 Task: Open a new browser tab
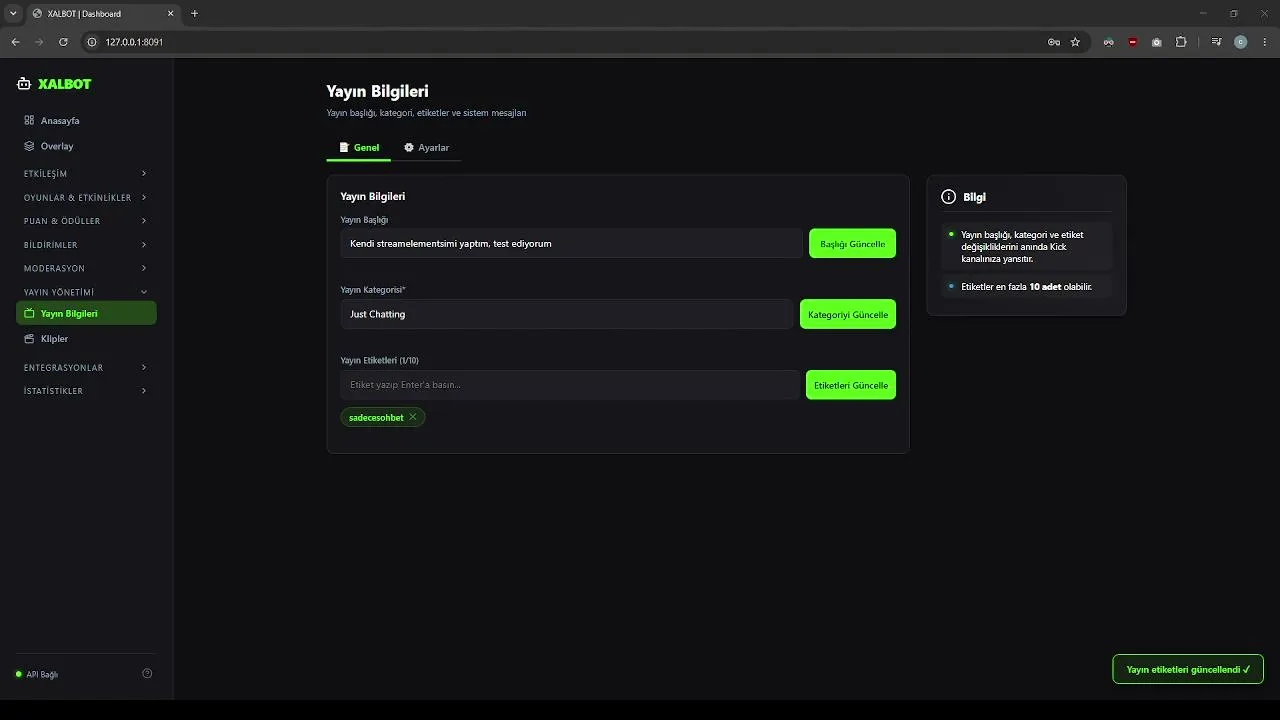[x=194, y=13]
